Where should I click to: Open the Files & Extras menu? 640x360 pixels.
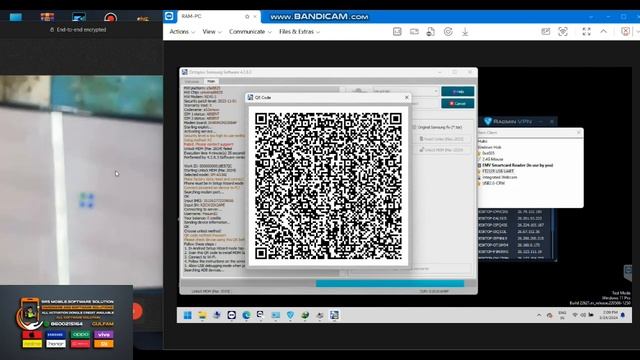299,31
